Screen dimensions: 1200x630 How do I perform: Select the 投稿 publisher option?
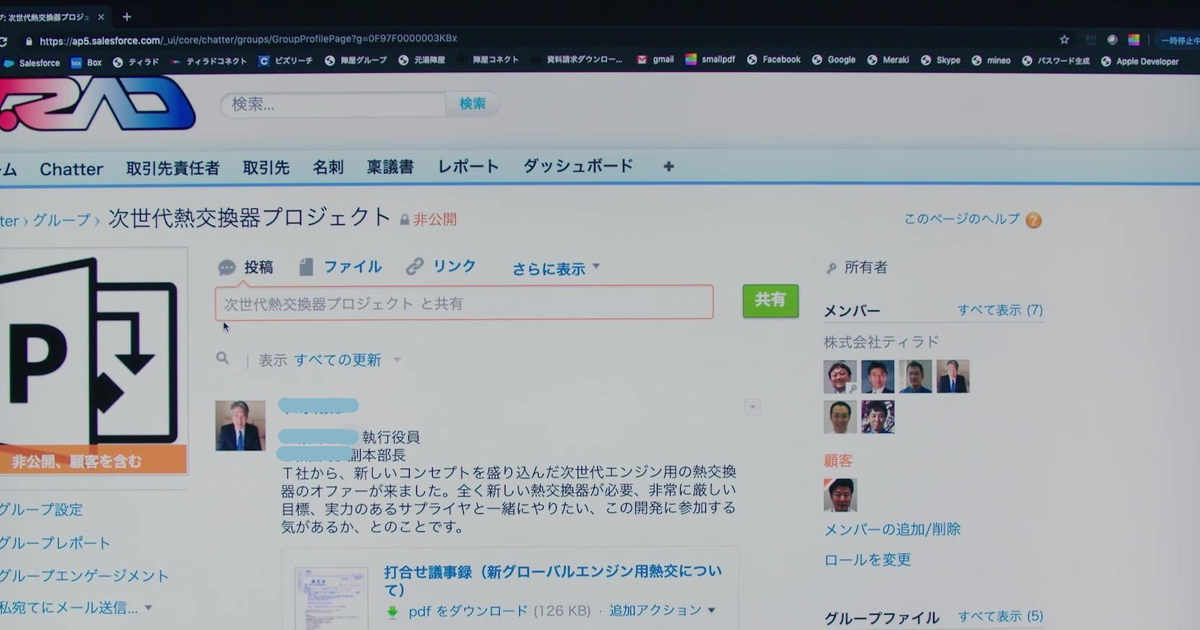click(x=245, y=267)
